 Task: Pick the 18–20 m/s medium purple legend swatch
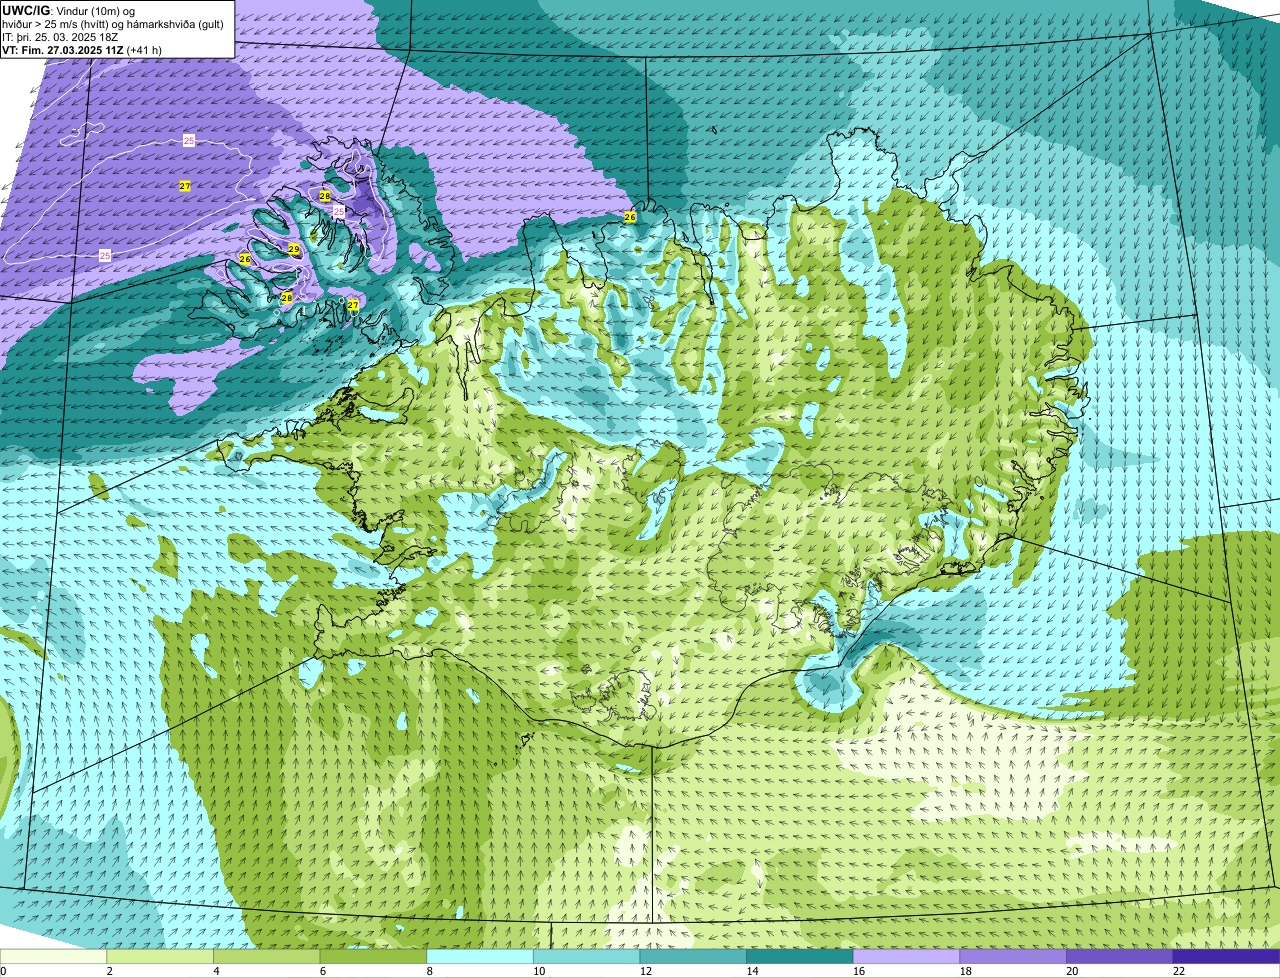pos(1013,956)
